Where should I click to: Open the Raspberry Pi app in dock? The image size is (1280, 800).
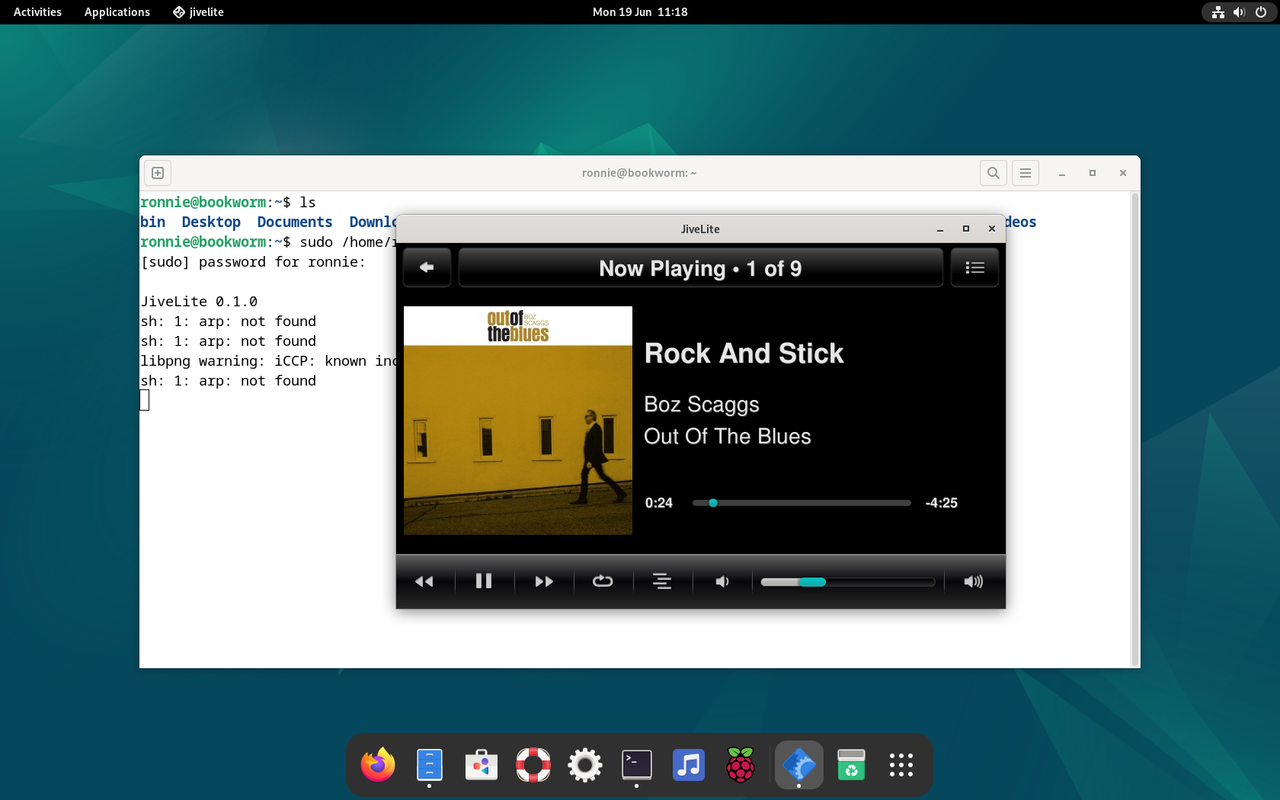(740, 766)
